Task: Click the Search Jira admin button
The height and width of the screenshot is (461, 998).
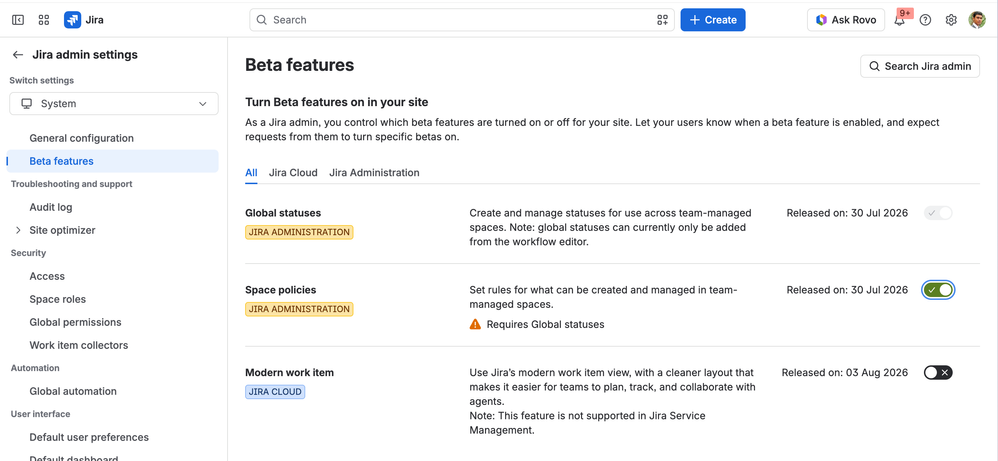Action: tap(920, 66)
